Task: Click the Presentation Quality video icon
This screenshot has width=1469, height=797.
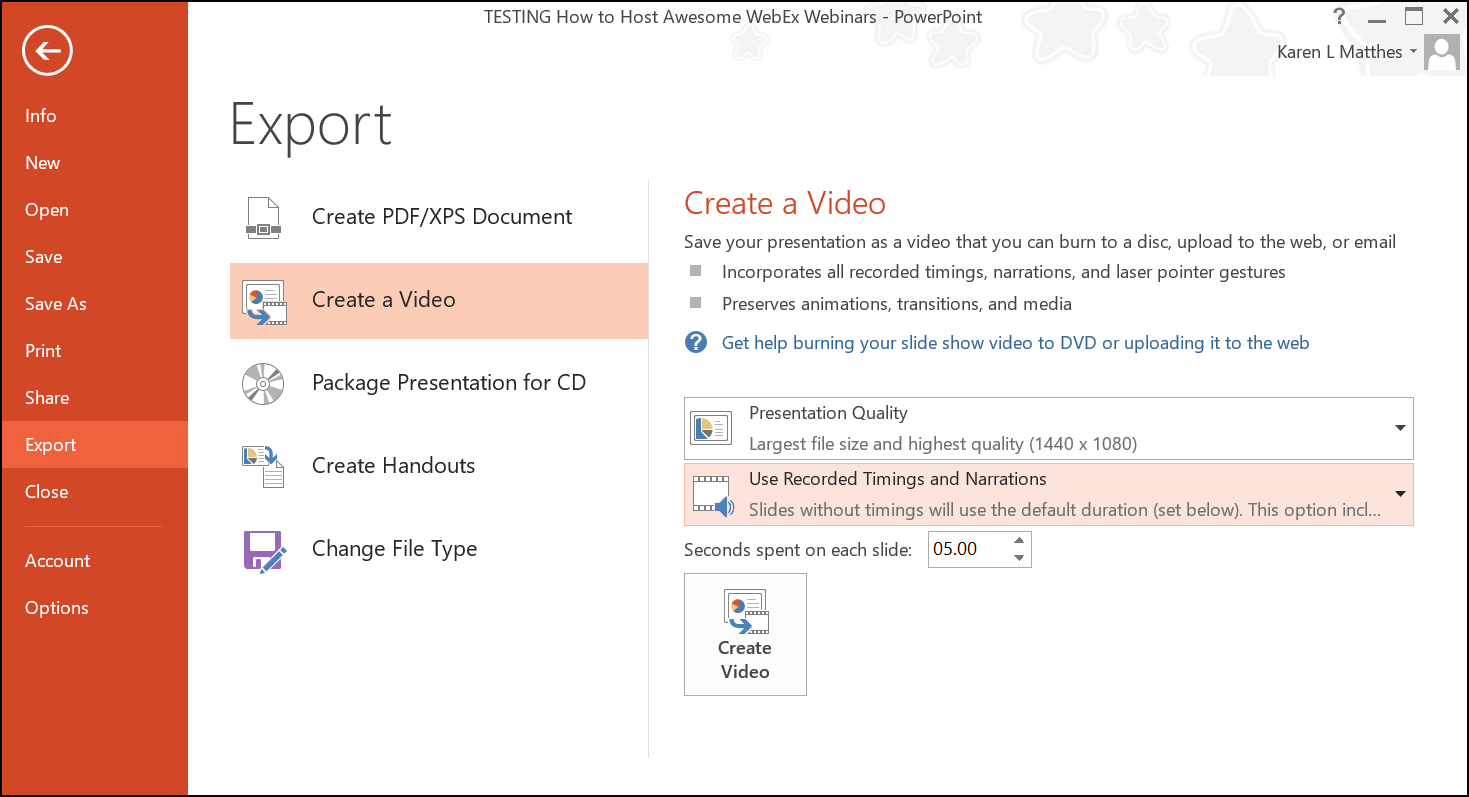Action: [711, 427]
